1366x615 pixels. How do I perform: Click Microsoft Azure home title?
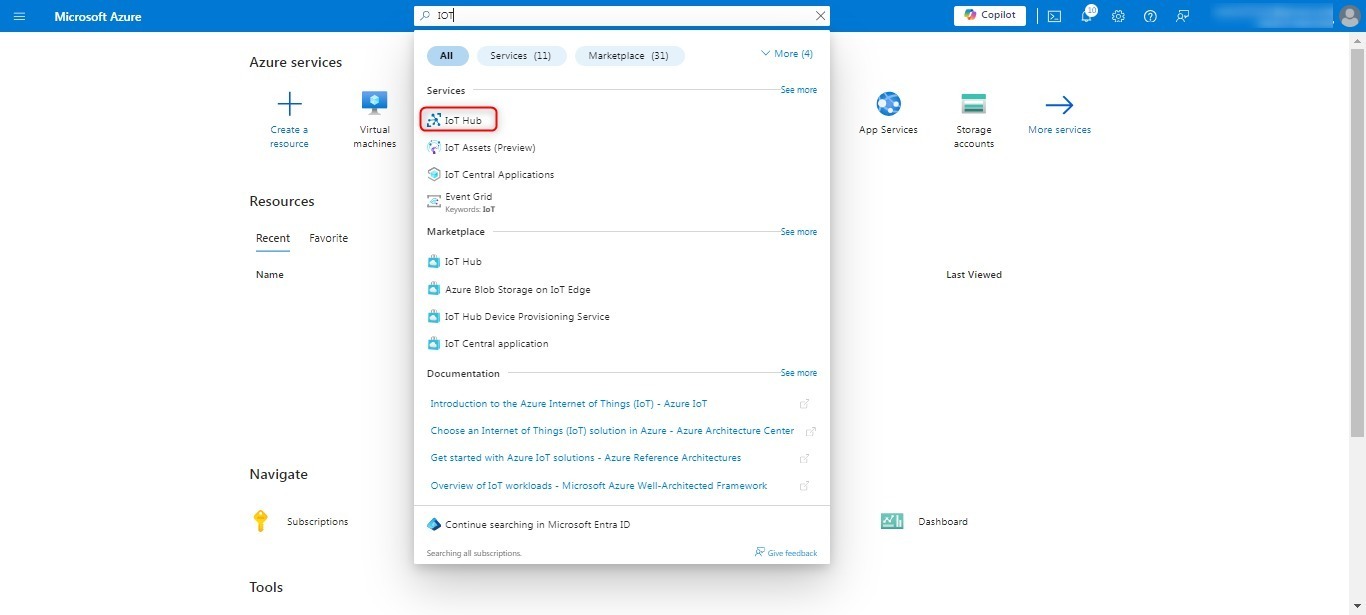pos(98,16)
